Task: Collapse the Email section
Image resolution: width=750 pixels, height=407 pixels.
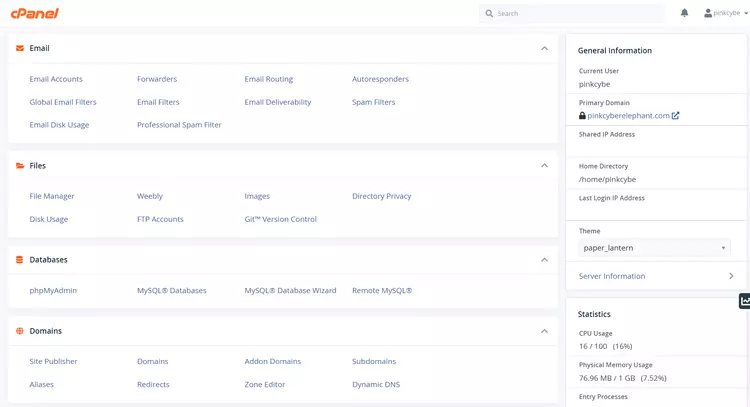Action: tap(544, 48)
